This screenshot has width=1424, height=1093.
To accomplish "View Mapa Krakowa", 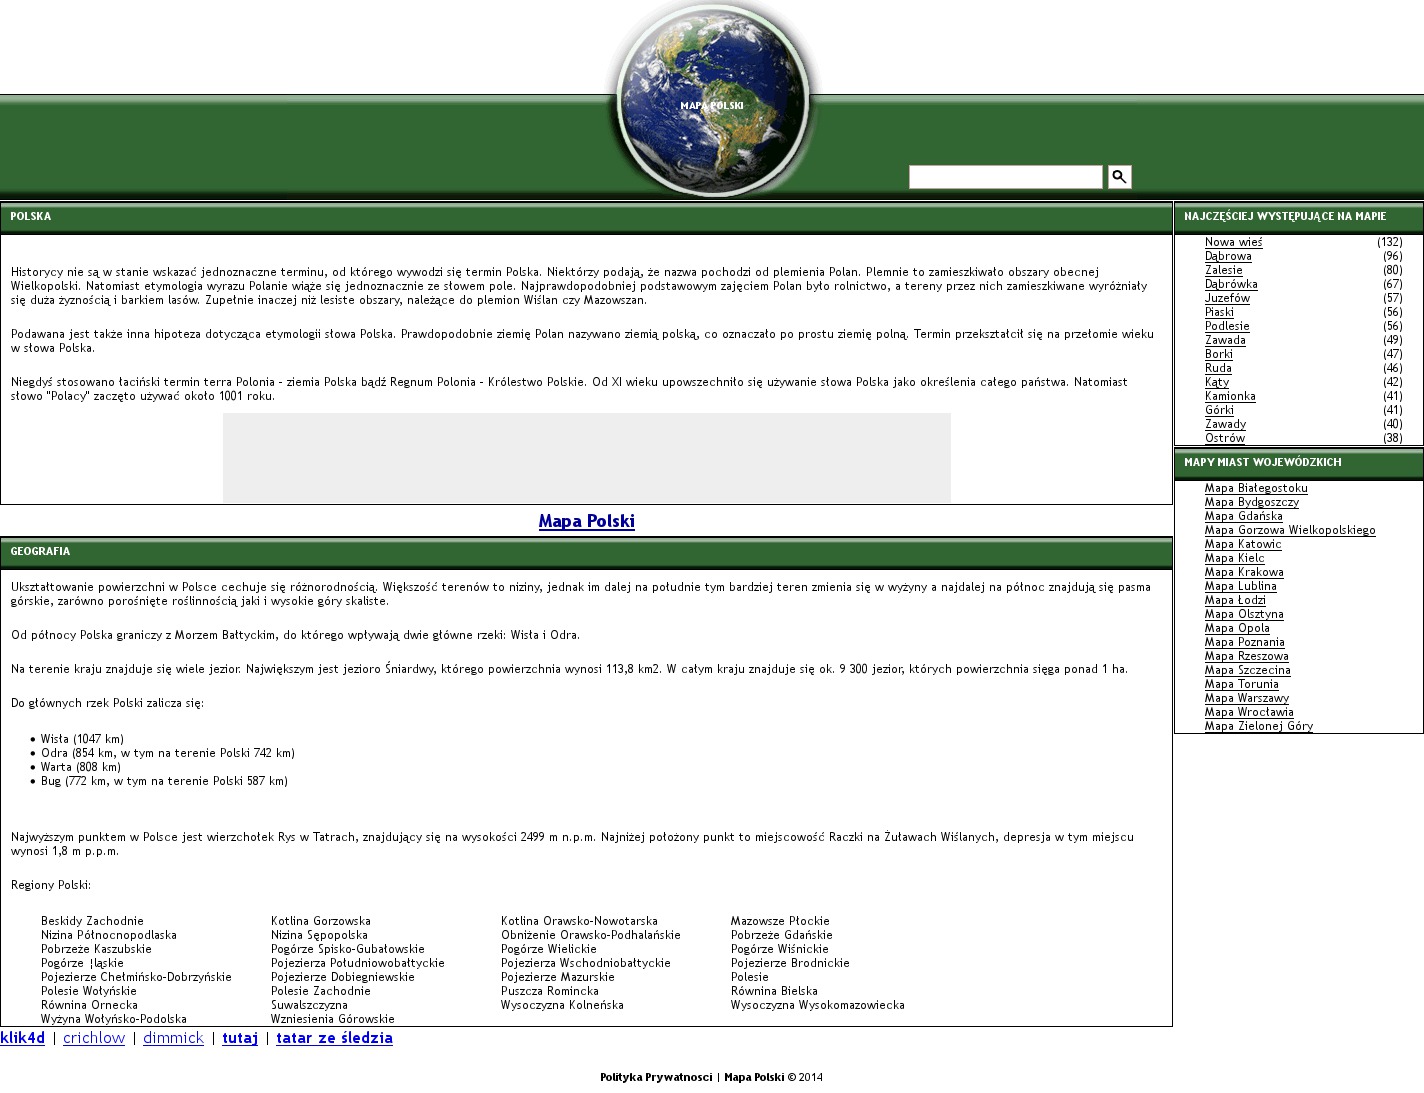I will [x=1243, y=572].
